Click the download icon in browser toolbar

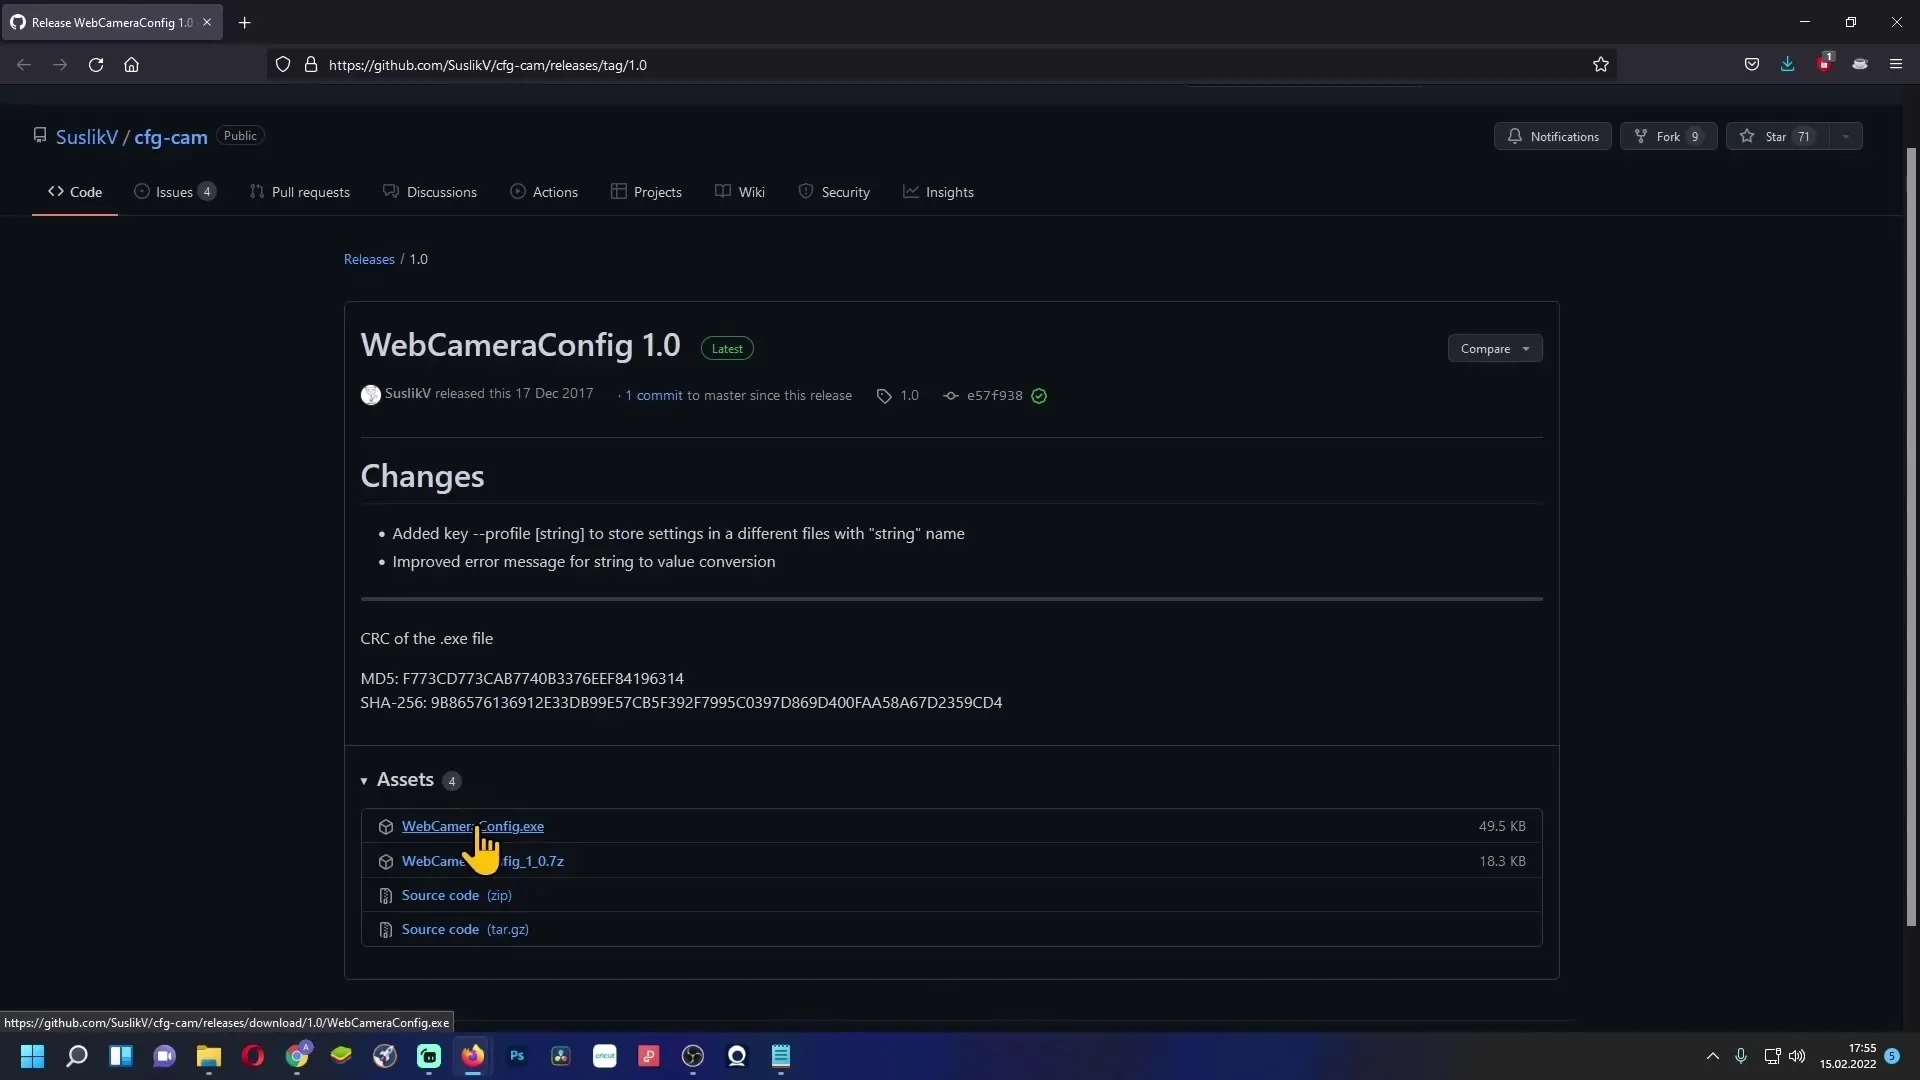click(1787, 65)
